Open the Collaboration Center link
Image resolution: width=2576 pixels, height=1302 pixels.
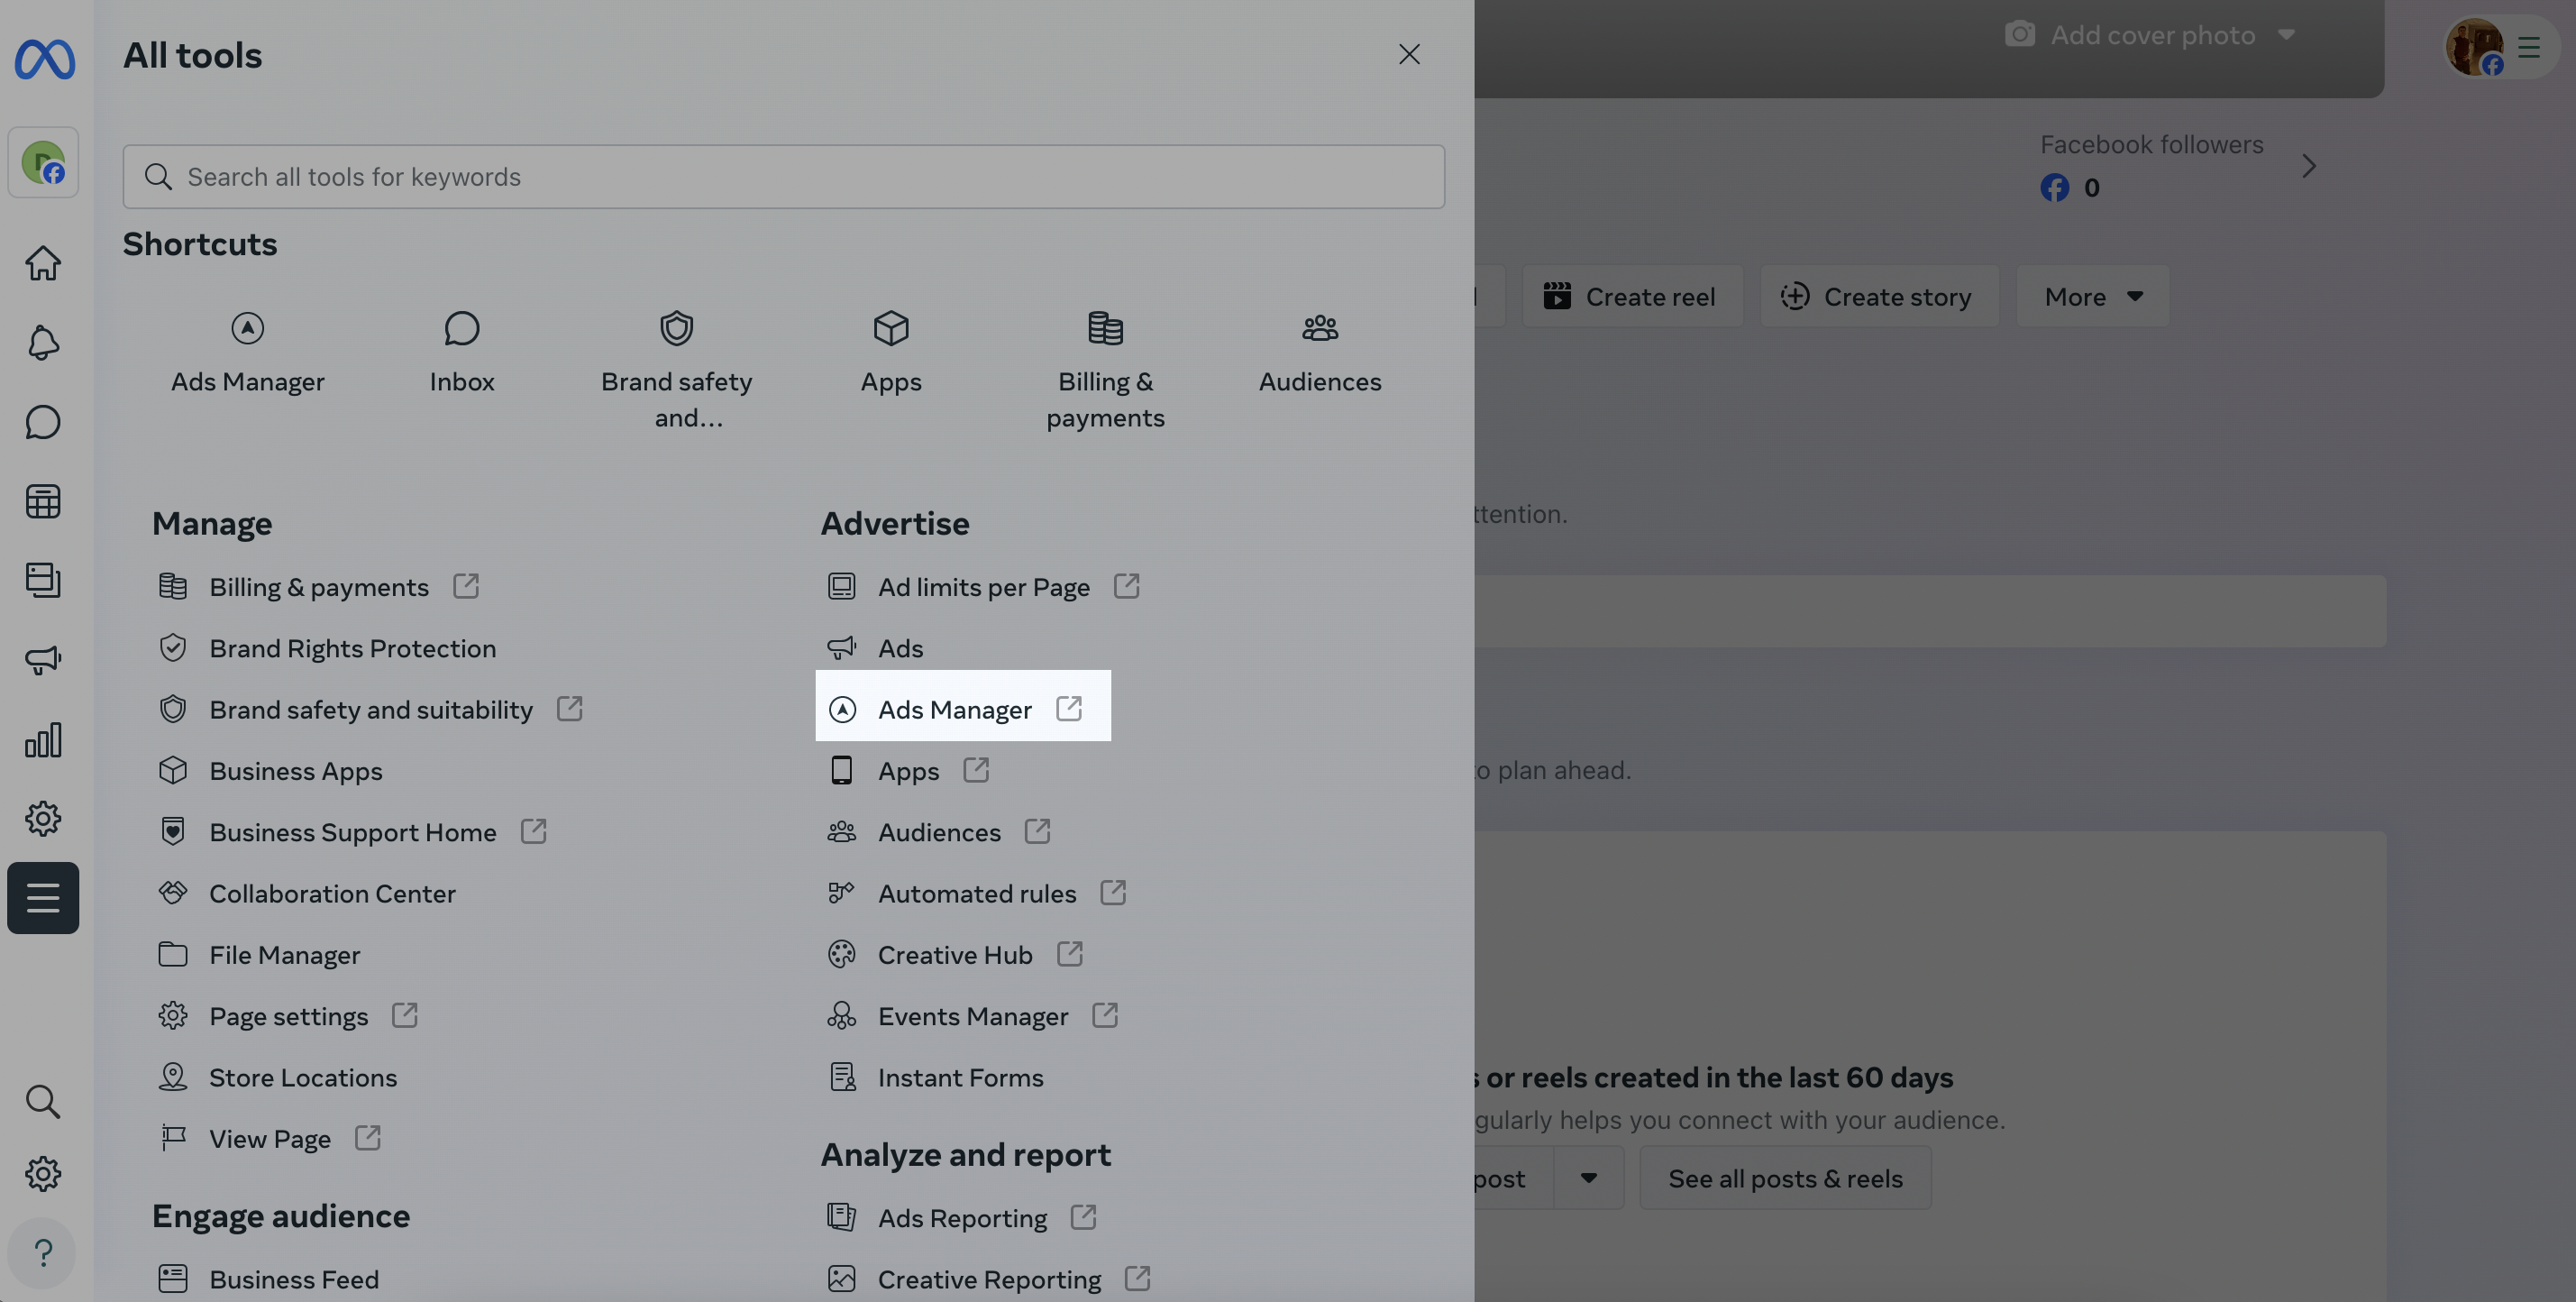pyautogui.click(x=332, y=893)
